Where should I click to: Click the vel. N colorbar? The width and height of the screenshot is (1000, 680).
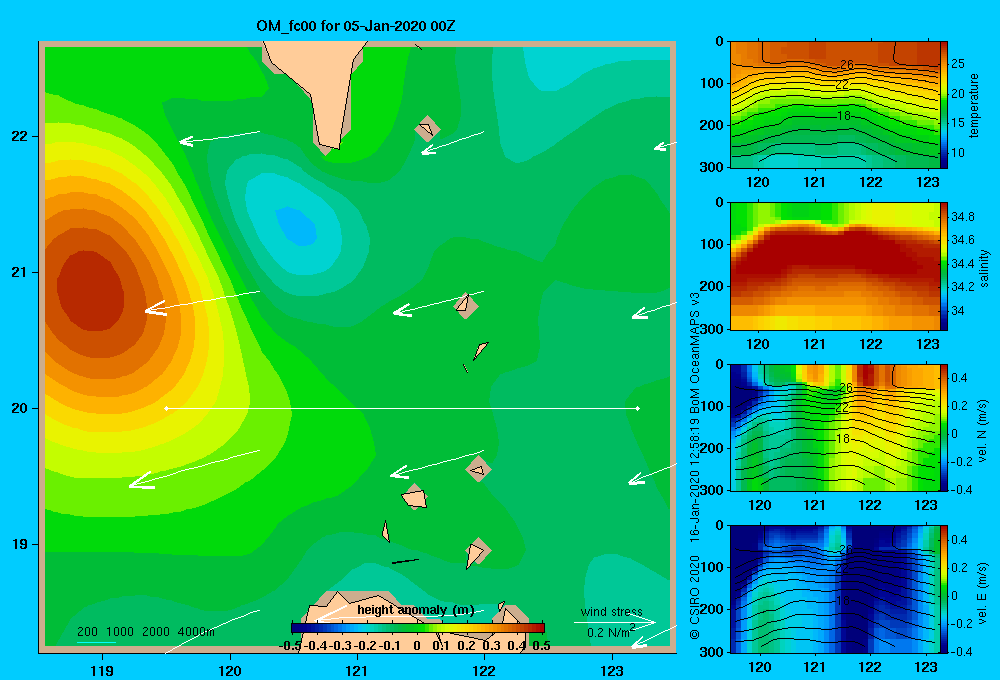(x=944, y=427)
